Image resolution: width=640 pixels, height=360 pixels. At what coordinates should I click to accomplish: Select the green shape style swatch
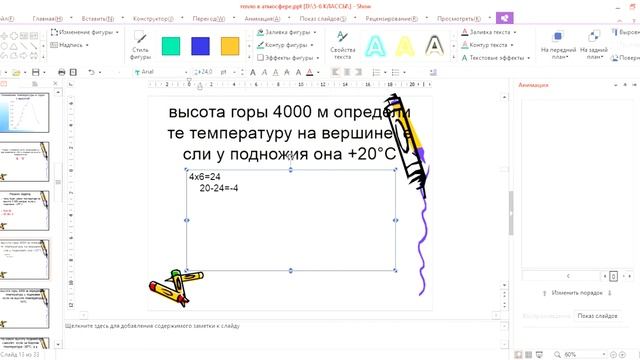click(x=171, y=46)
